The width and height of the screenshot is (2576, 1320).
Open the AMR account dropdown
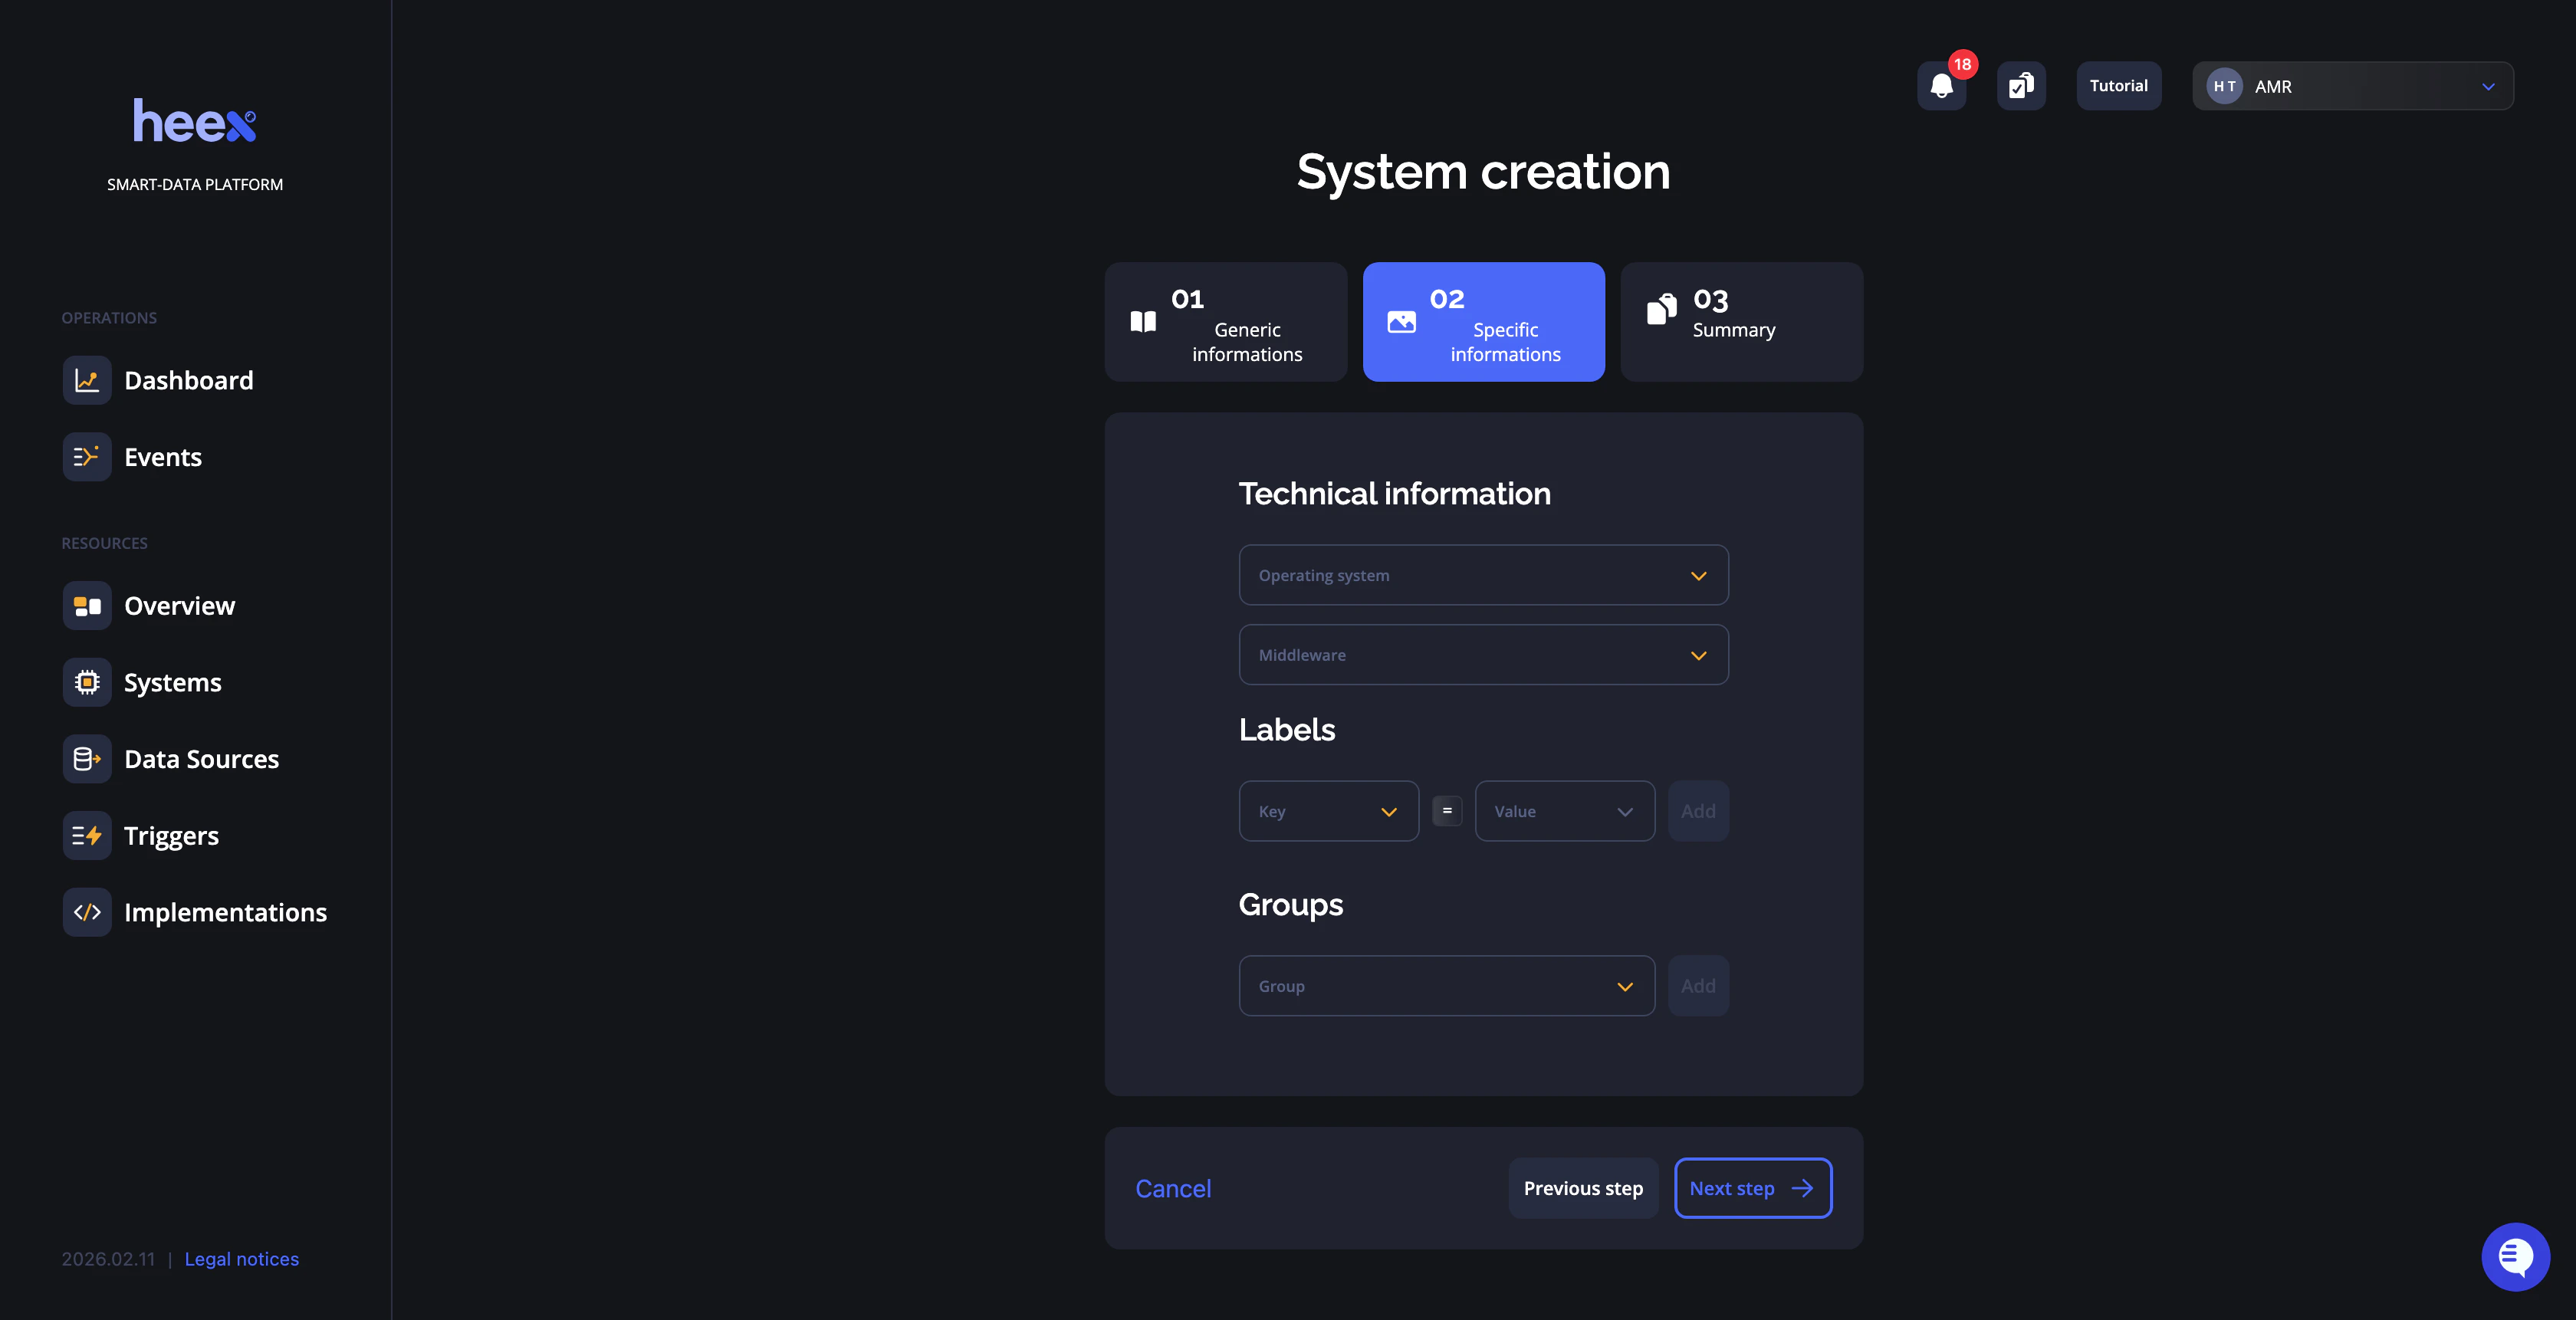[x=2352, y=86]
